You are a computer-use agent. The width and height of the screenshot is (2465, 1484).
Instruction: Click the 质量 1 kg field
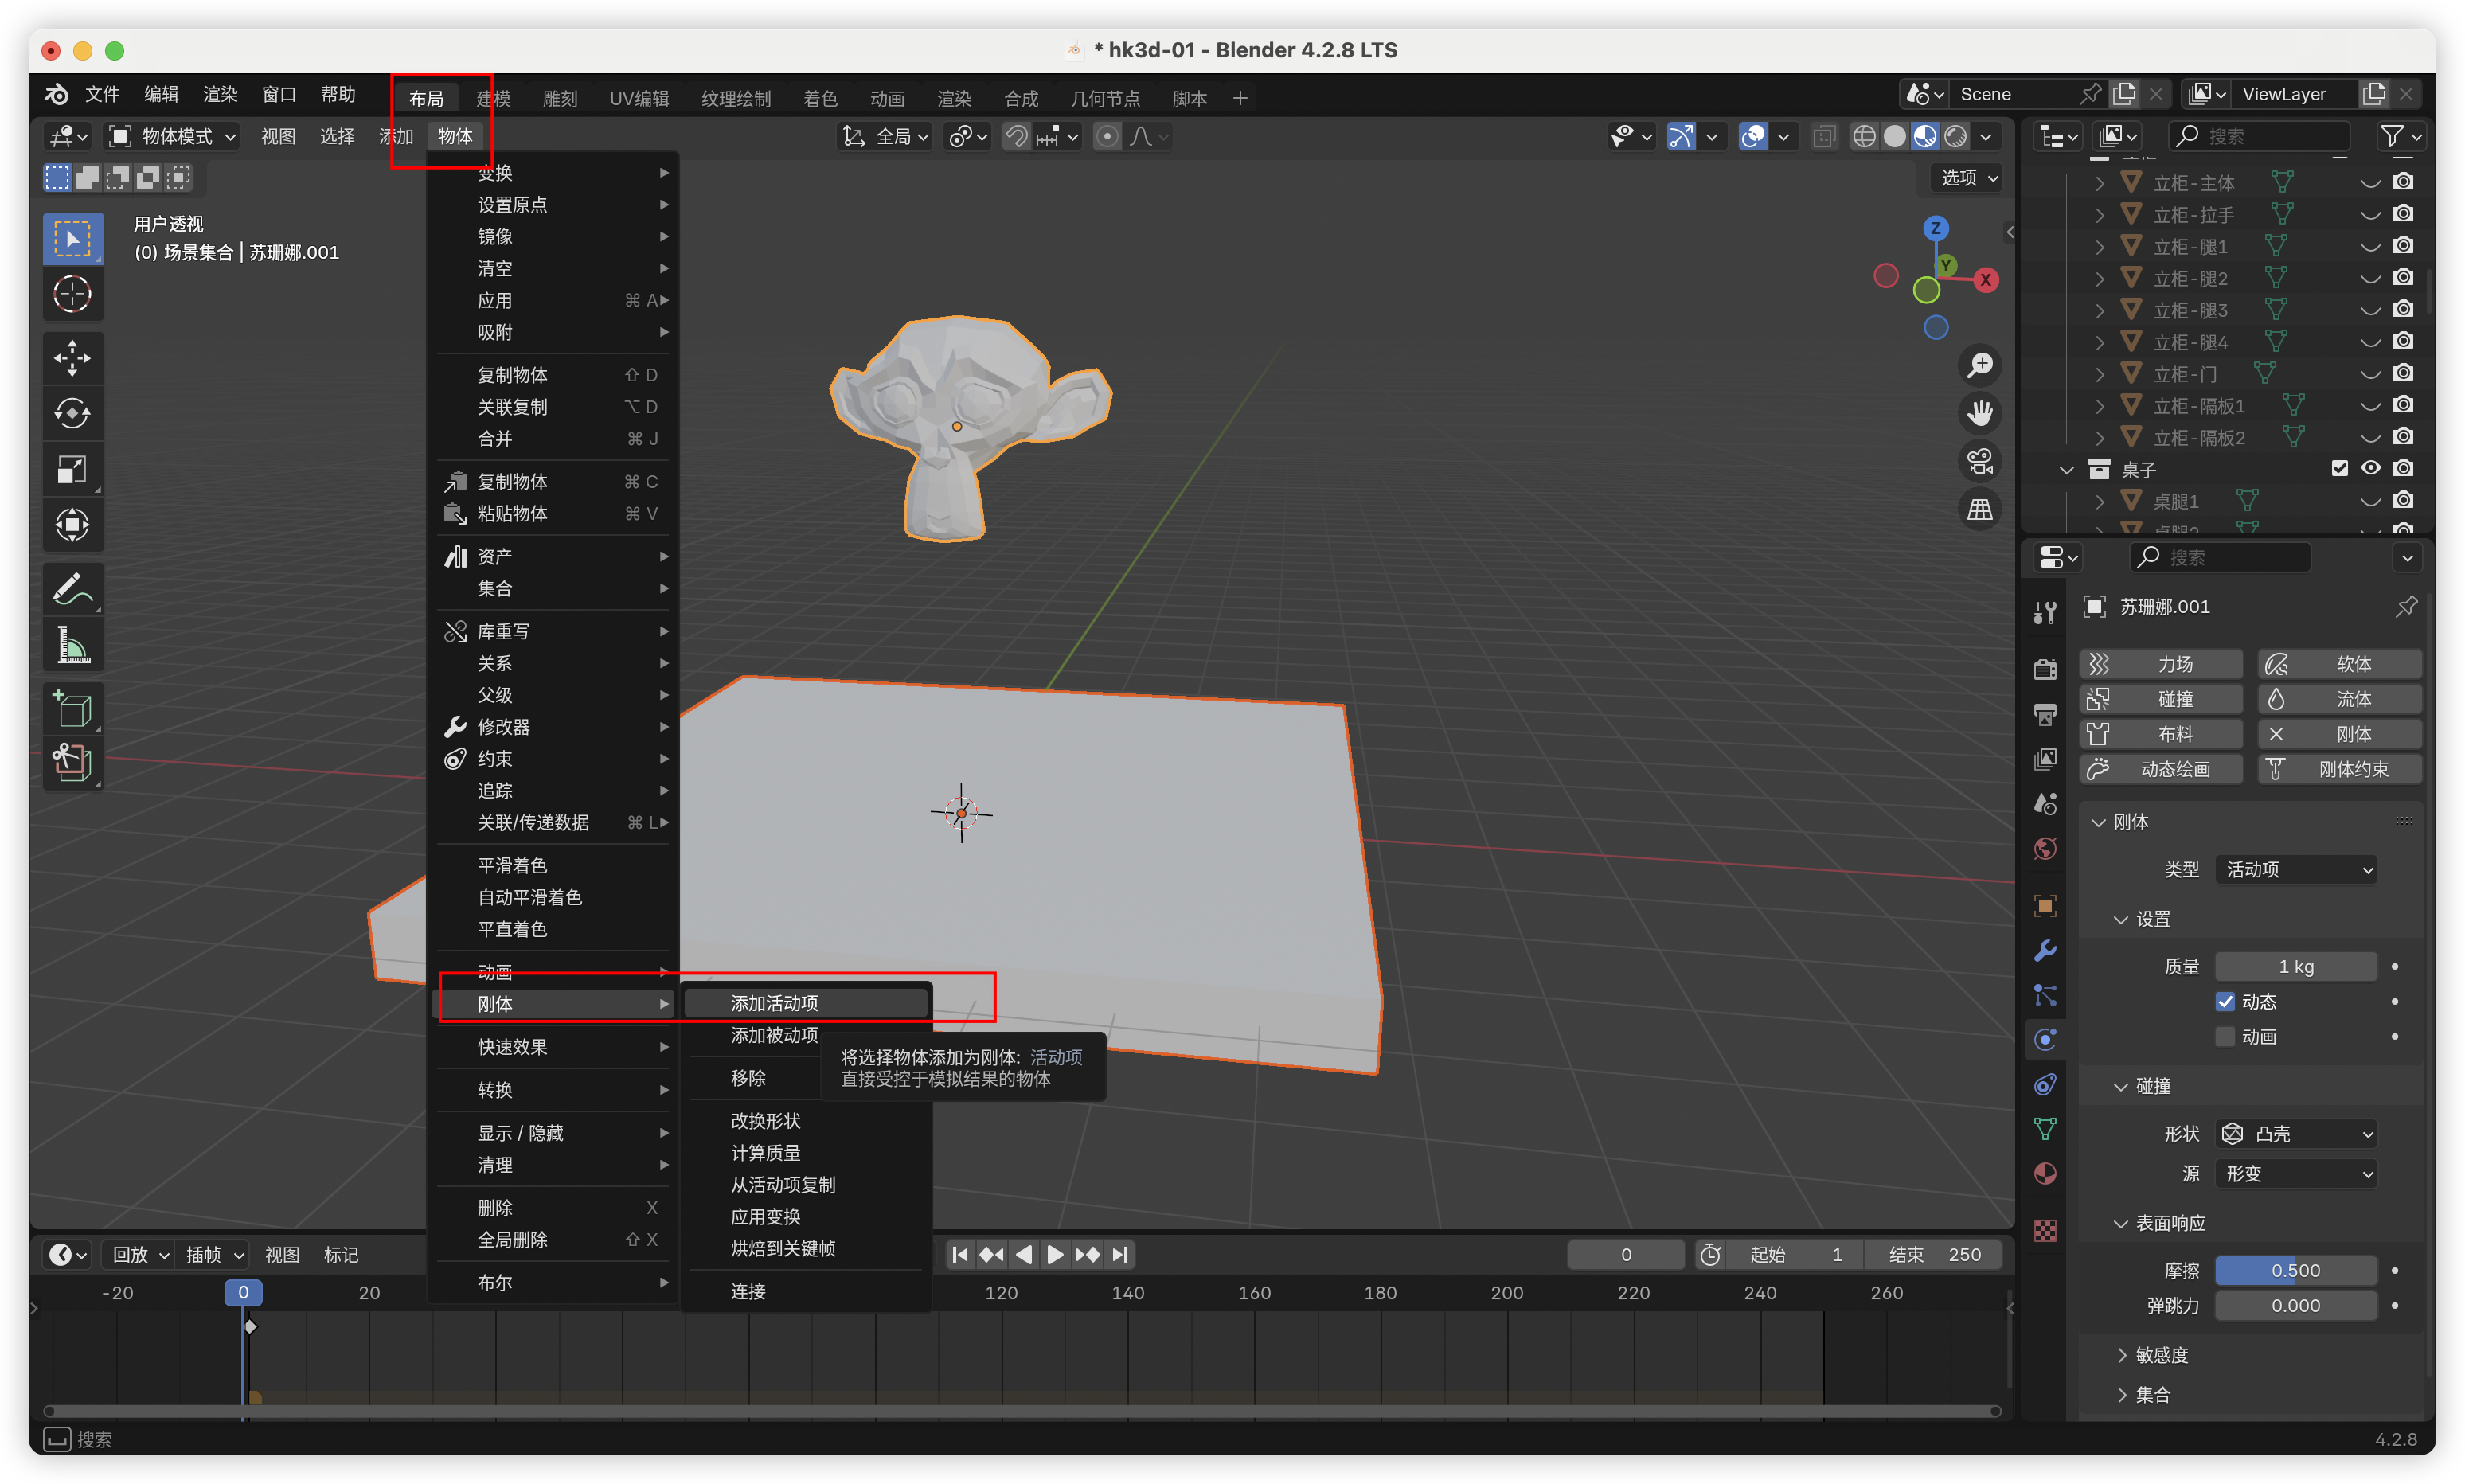pyautogui.click(x=2296, y=967)
